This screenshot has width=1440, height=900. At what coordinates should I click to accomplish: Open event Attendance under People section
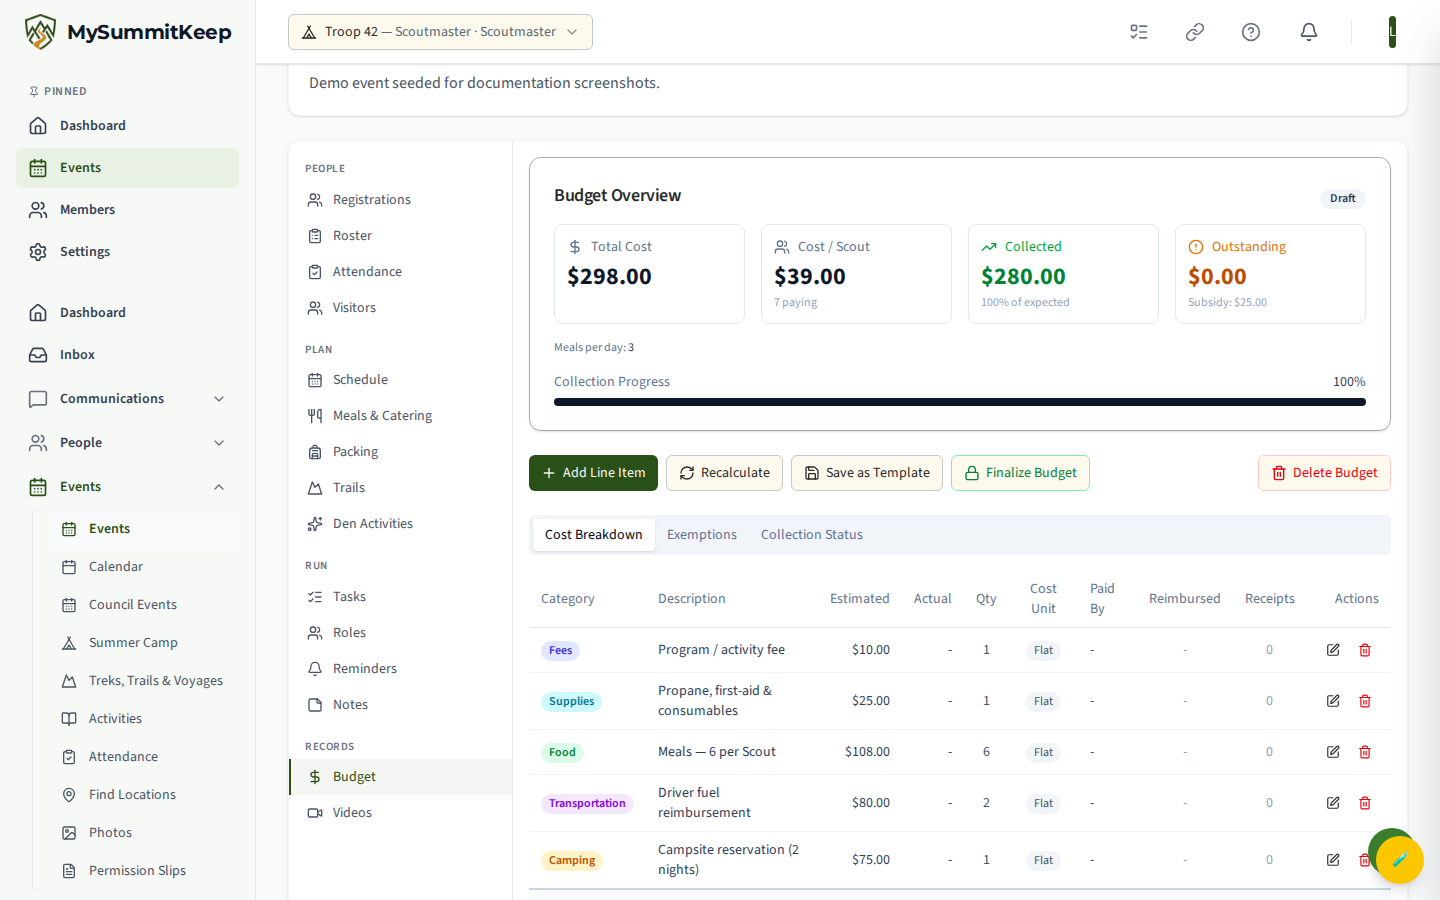(400, 272)
